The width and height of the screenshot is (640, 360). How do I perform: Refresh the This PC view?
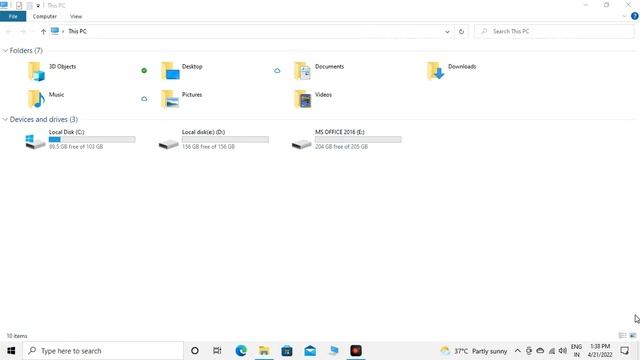461,31
